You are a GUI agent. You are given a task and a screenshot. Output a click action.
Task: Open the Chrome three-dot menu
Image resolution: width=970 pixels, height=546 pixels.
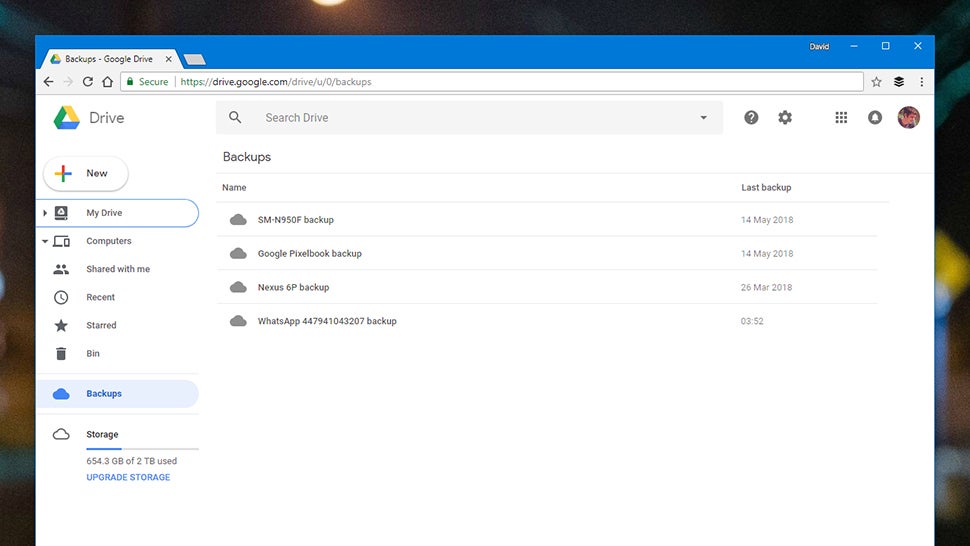click(922, 82)
